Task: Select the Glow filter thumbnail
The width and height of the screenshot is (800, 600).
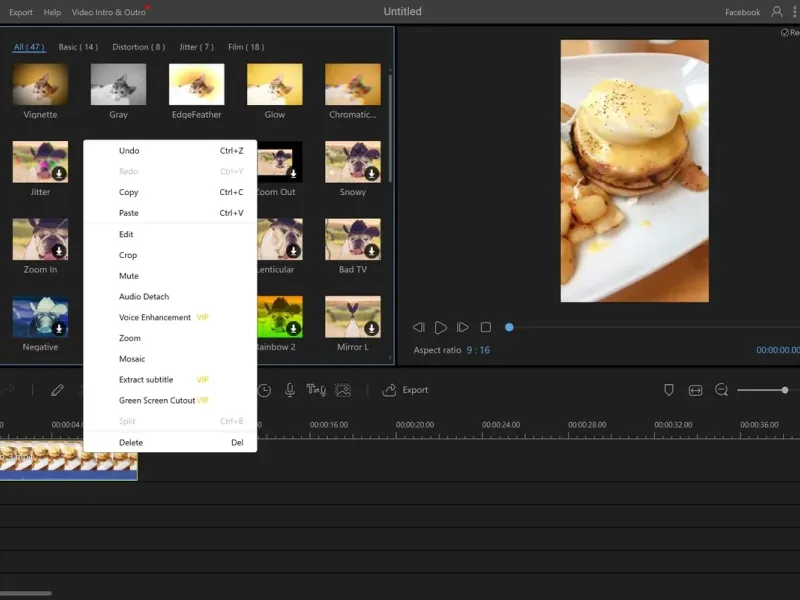Action: point(274,85)
